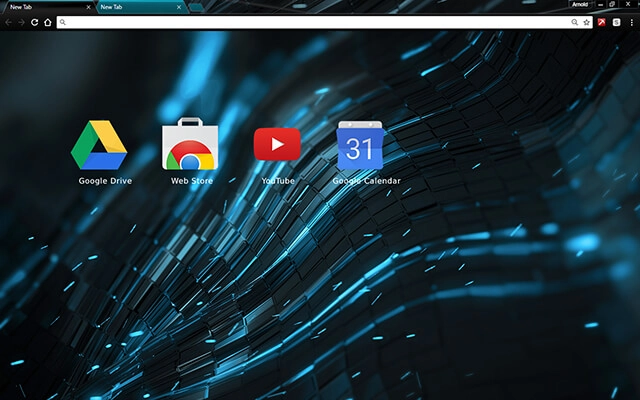
Task: Open the Google Calendar app icon
Action: [x=360, y=145]
